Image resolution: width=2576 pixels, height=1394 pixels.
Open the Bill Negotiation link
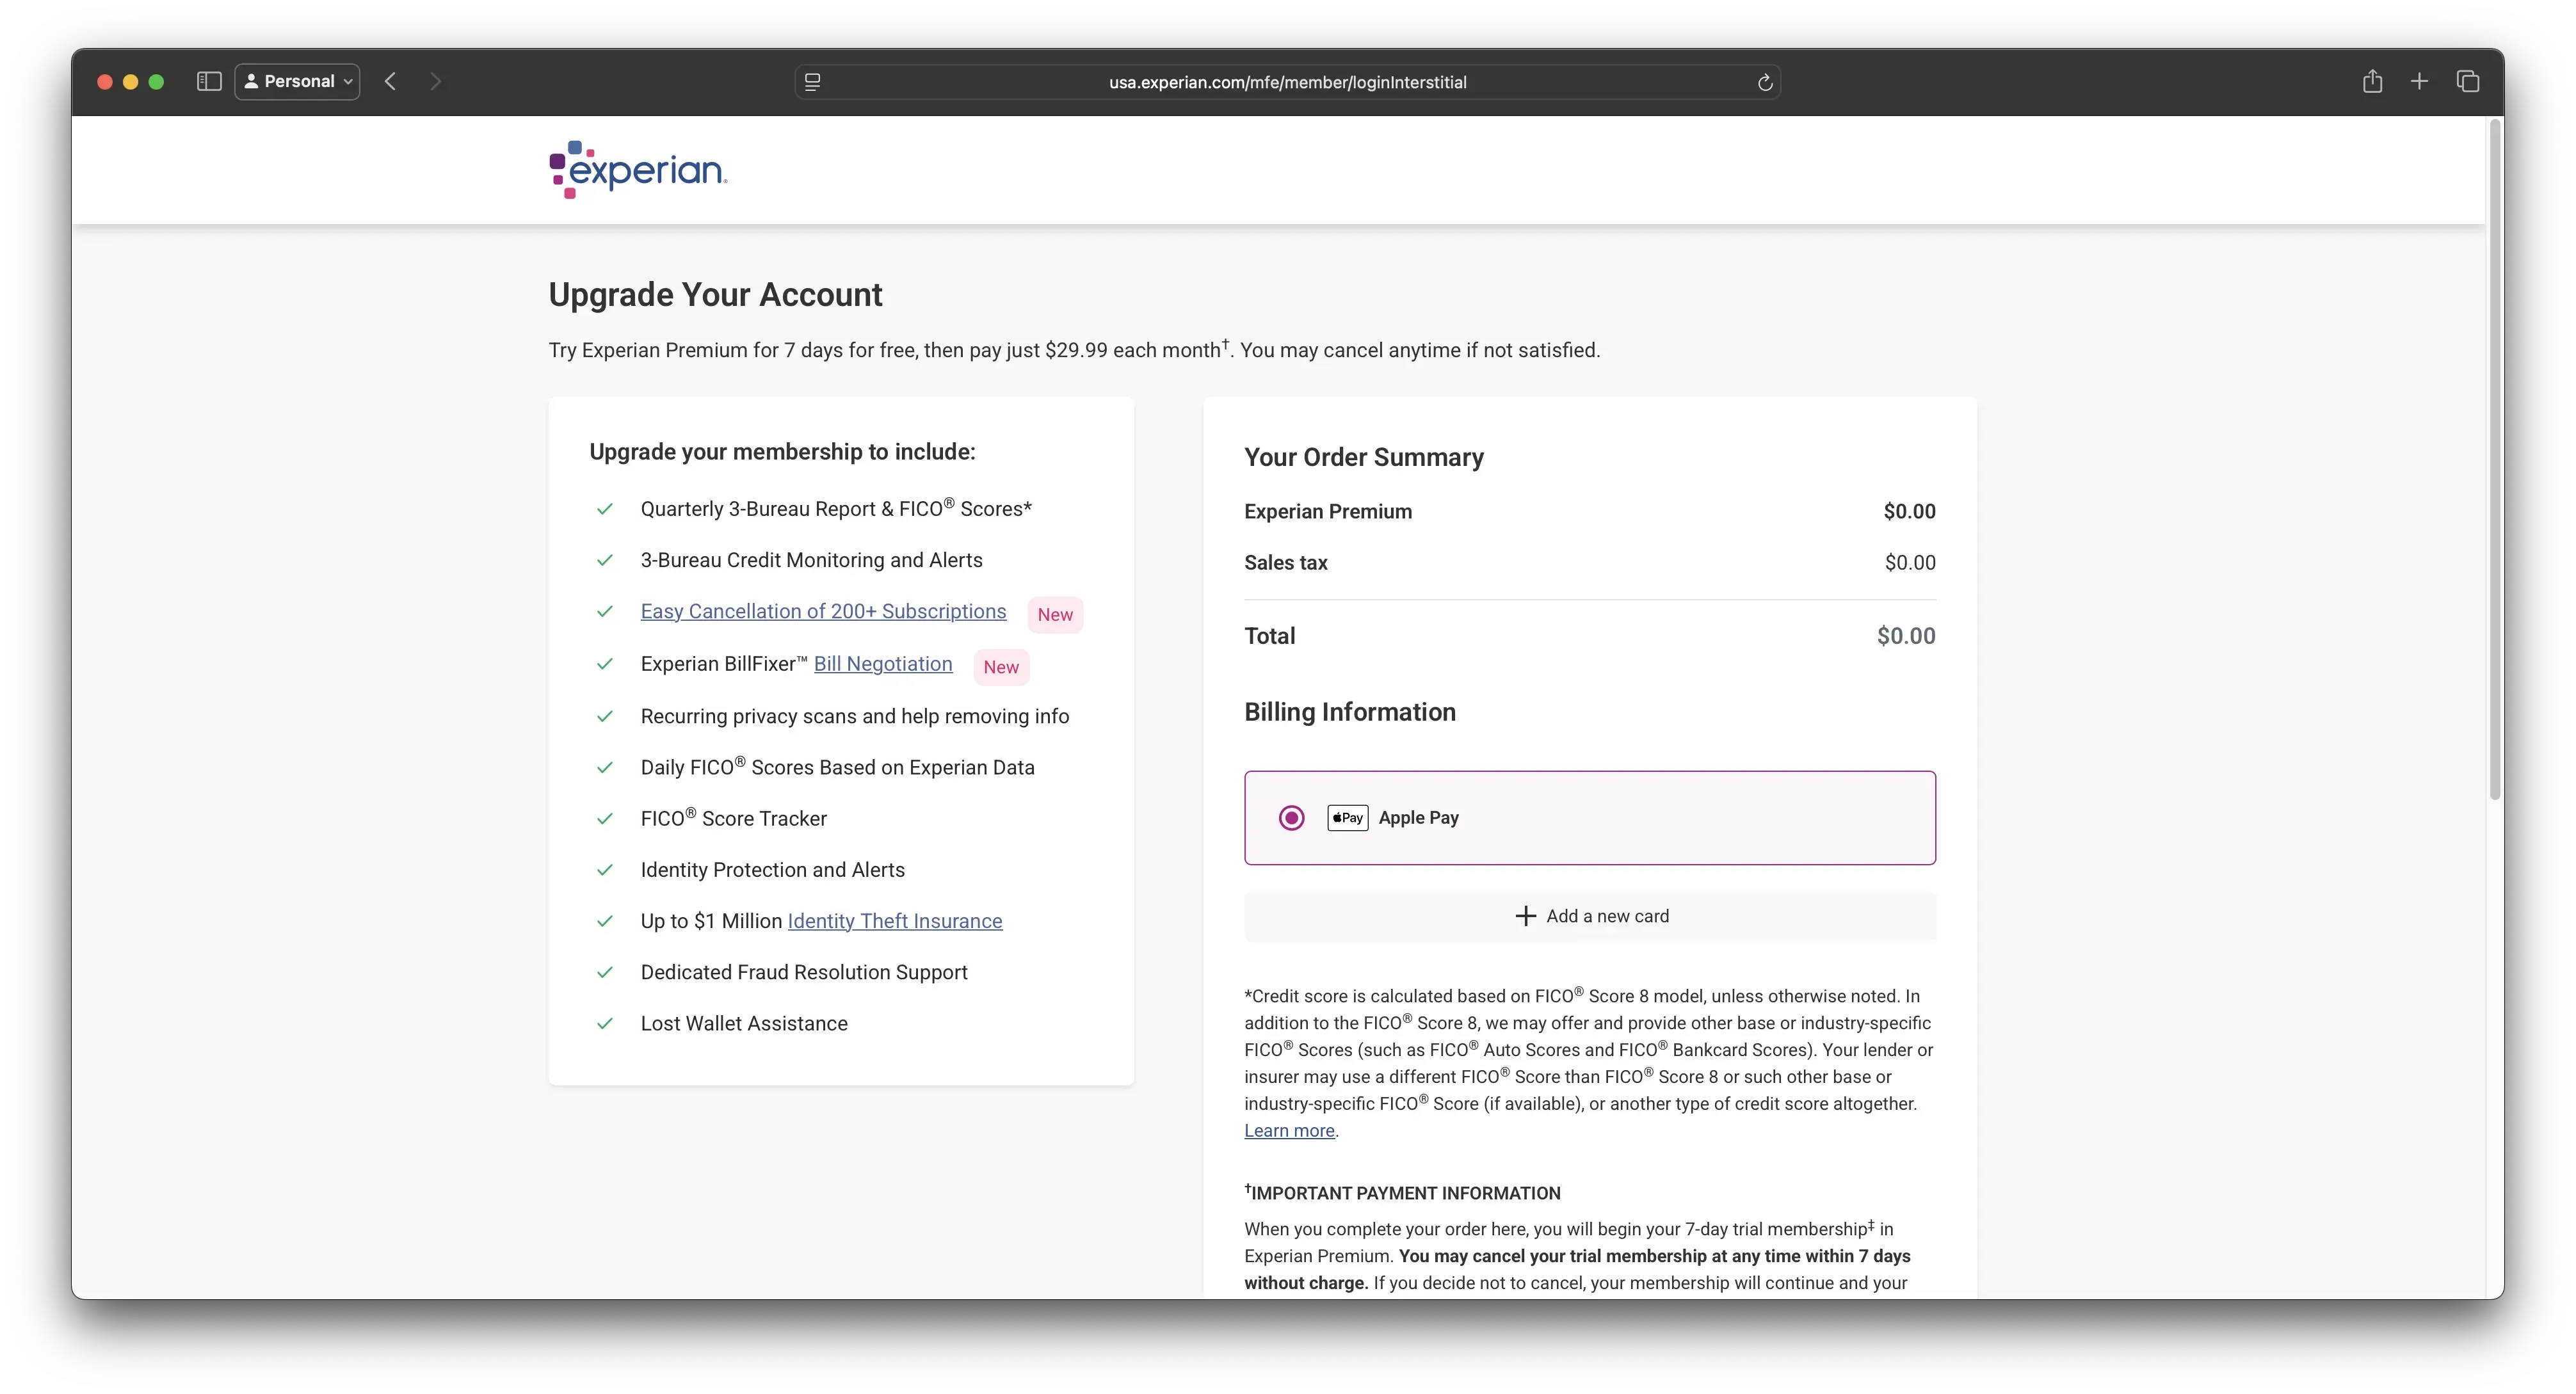coord(883,664)
